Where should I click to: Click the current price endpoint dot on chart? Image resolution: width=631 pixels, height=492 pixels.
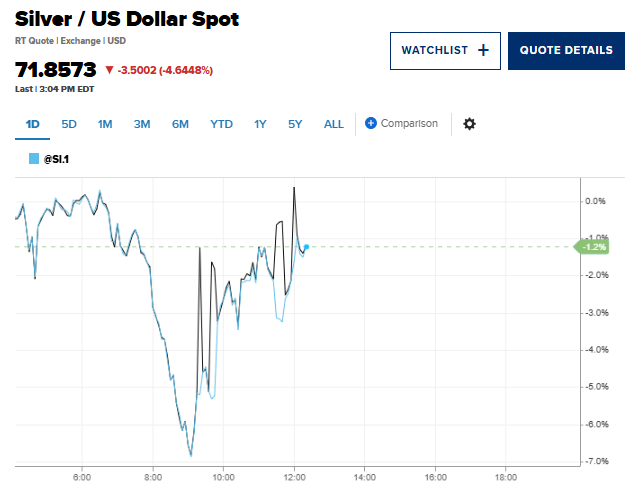point(306,247)
